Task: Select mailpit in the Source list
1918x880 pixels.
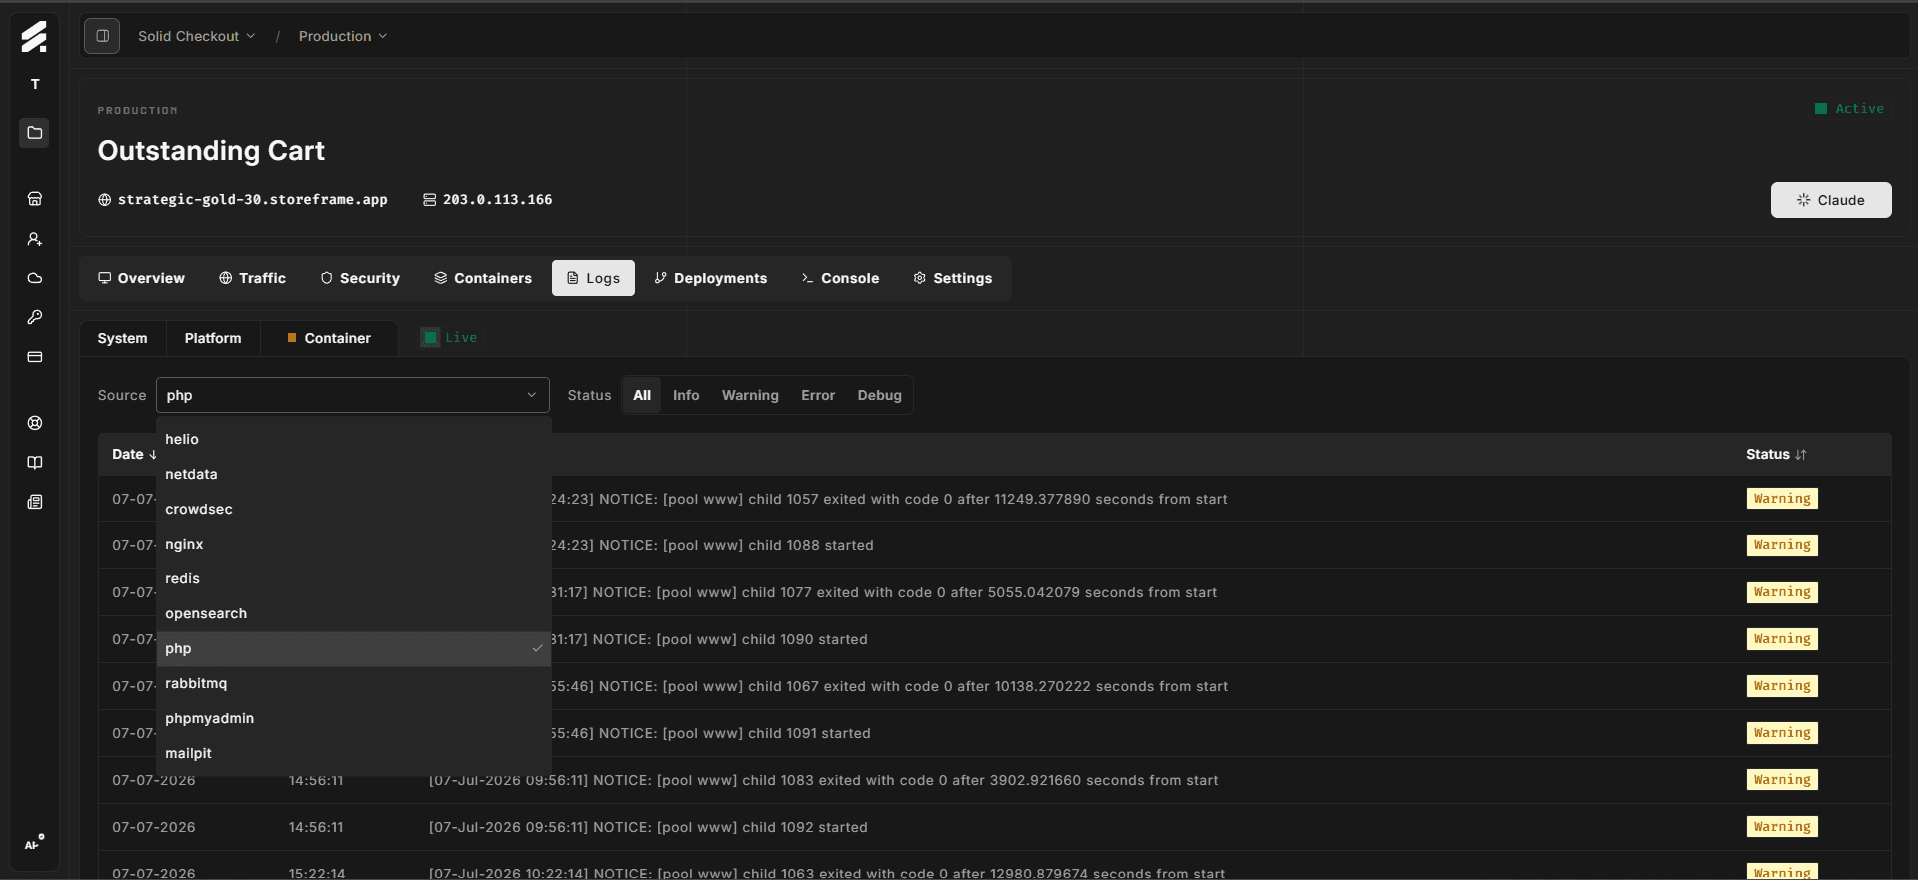Action: click(x=354, y=753)
